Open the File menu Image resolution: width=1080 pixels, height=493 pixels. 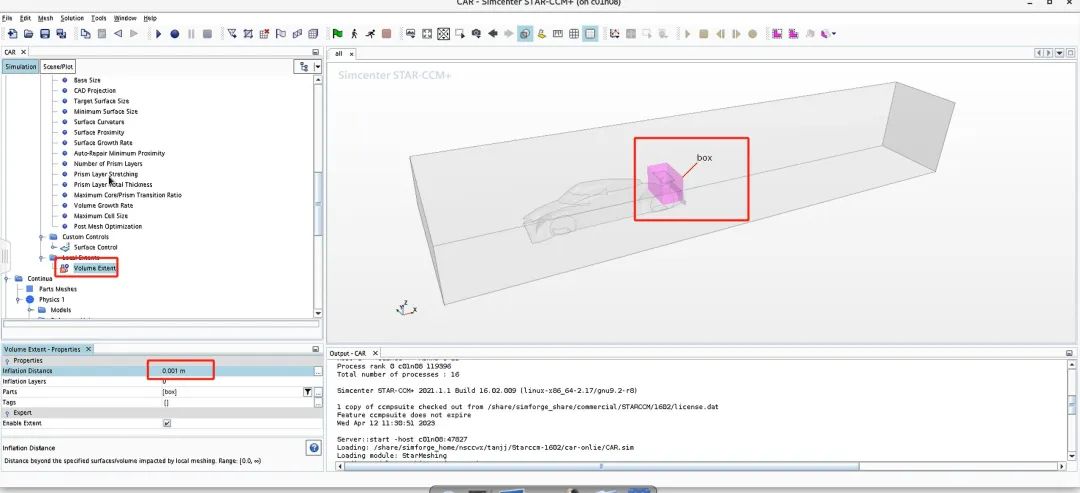click(x=8, y=18)
